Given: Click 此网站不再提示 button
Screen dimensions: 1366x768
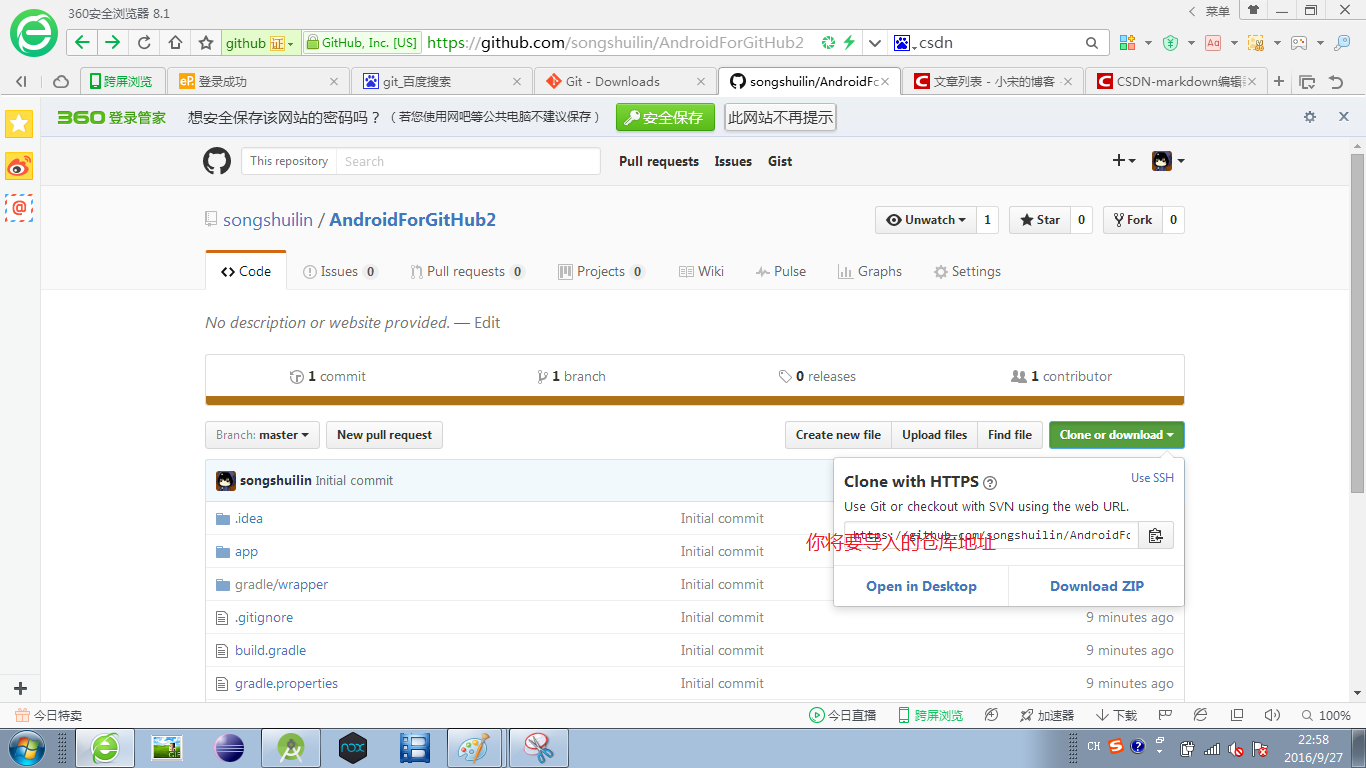Looking at the screenshot, I should [x=780, y=117].
